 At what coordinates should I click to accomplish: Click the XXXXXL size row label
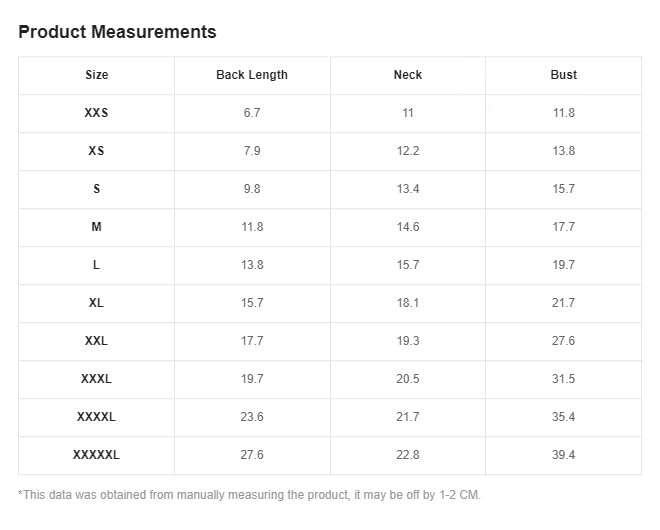tap(96, 455)
